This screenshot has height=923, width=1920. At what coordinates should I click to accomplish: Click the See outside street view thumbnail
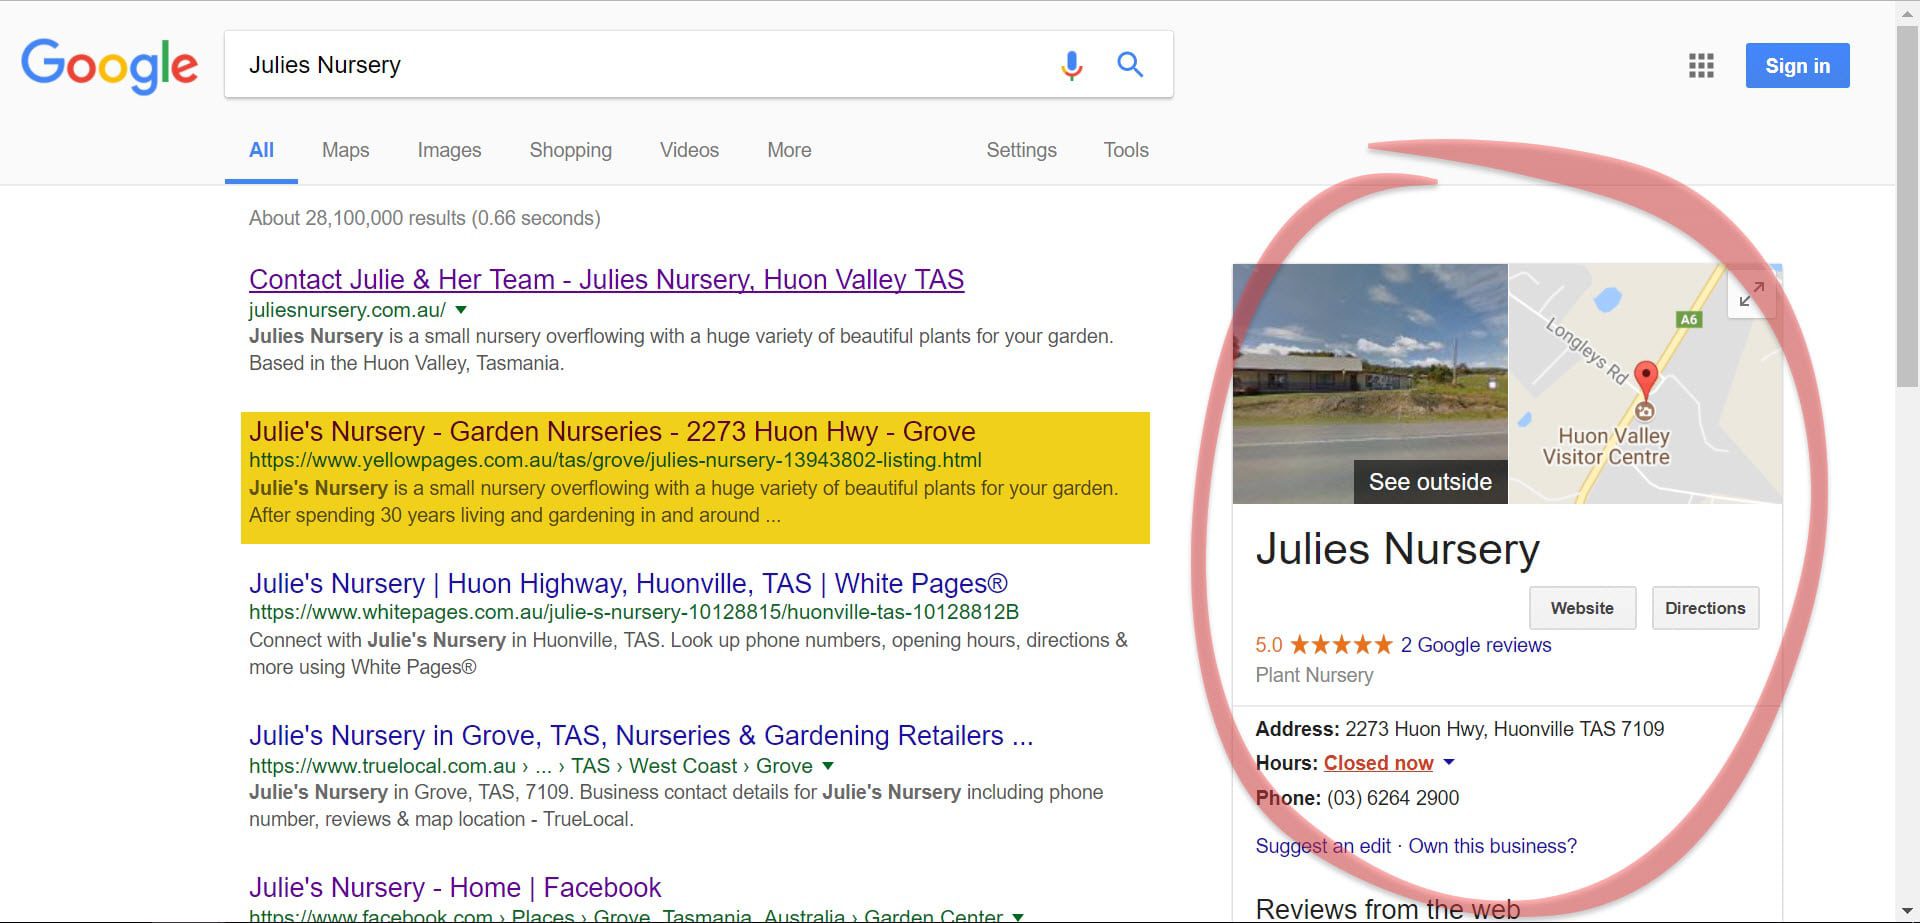1370,383
